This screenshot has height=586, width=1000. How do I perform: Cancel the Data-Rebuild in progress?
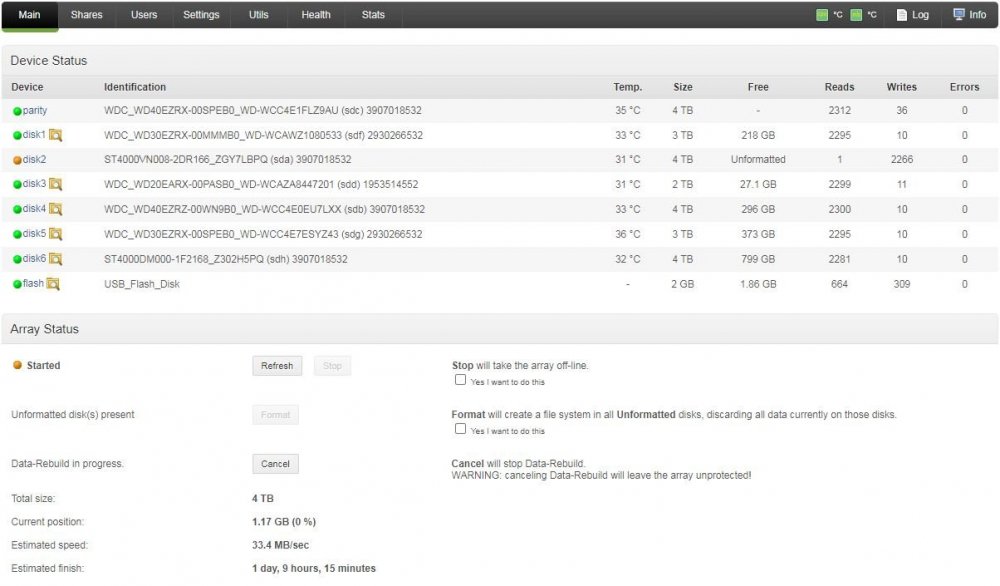[x=276, y=464]
